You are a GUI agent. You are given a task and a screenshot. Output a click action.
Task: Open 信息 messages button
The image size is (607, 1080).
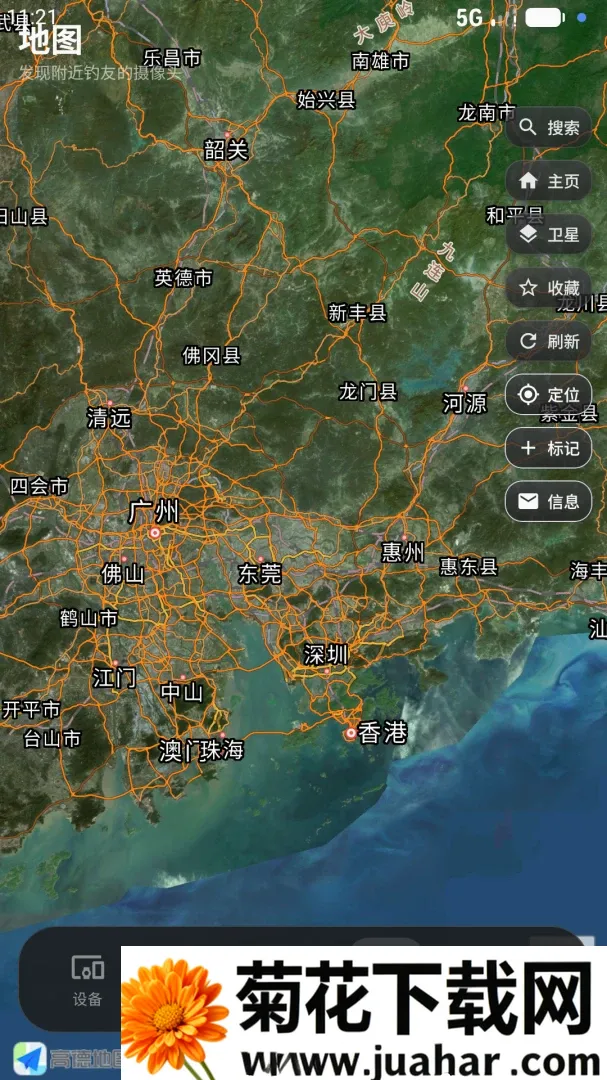pyautogui.click(x=548, y=501)
